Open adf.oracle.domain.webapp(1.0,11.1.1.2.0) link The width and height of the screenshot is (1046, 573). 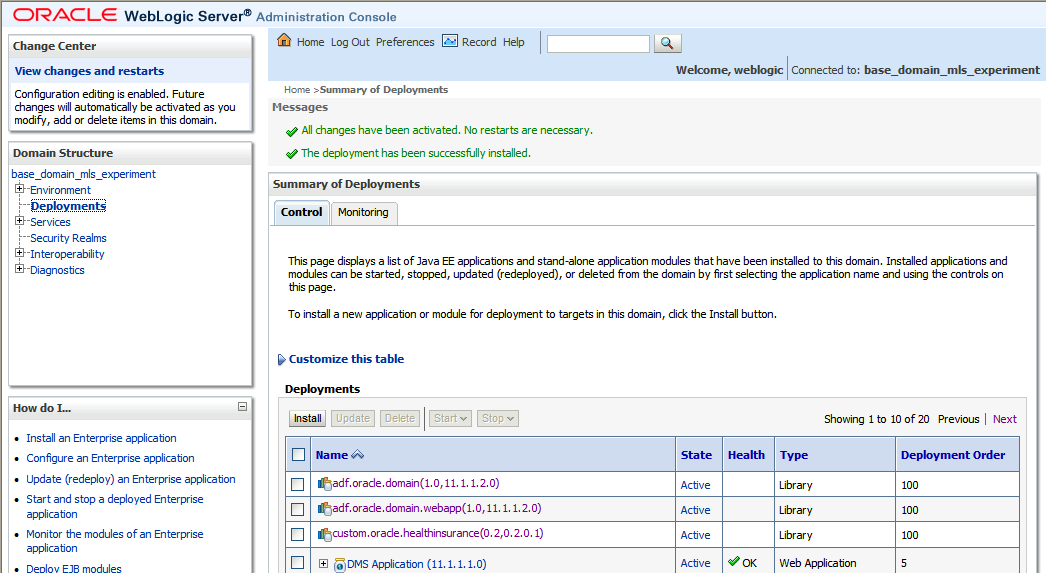tap(437, 508)
